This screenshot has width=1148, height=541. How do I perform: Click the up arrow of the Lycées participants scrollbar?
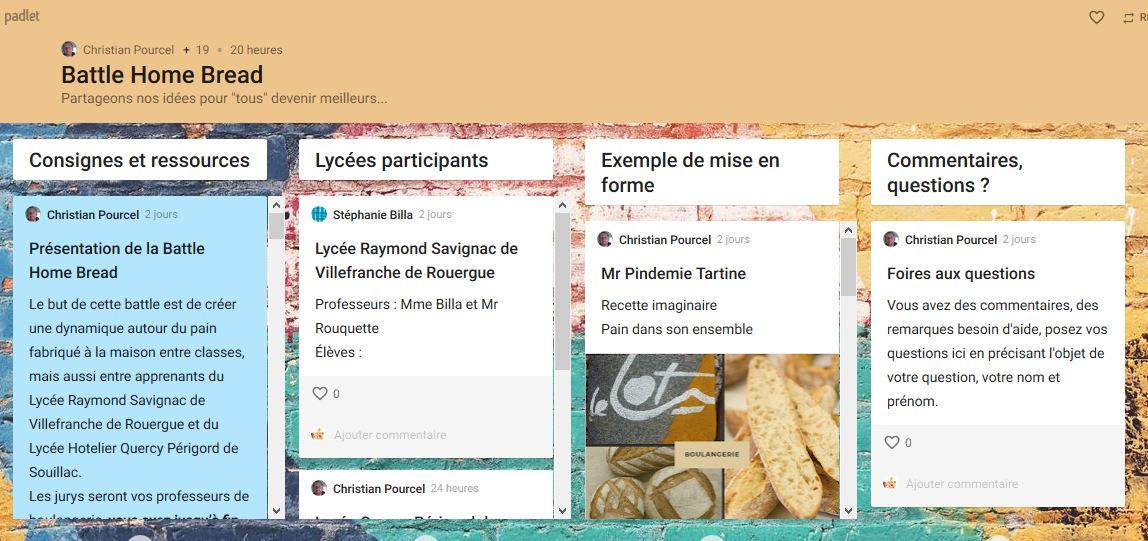tap(562, 204)
